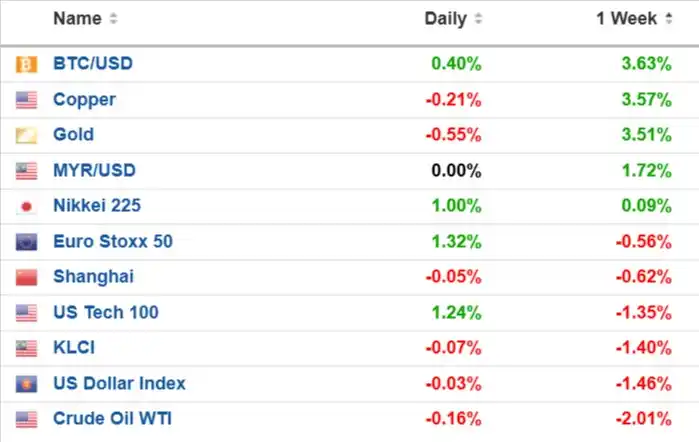Click the Japan flag beside Nikkei 225
The height and width of the screenshot is (442, 699).
[x=26, y=207]
